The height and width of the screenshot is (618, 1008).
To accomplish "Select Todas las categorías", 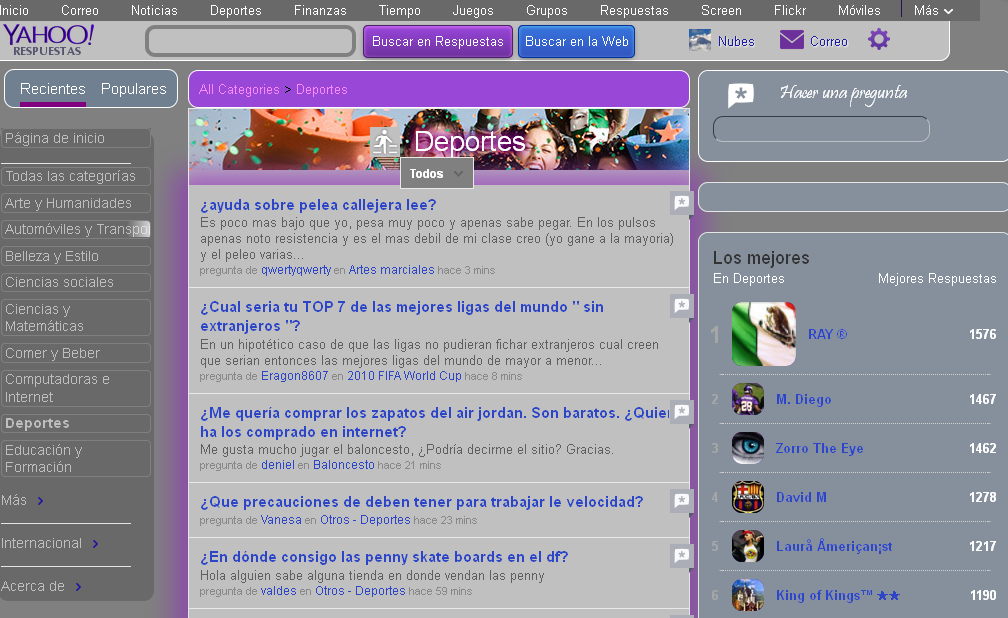I will click(x=76, y=176).
